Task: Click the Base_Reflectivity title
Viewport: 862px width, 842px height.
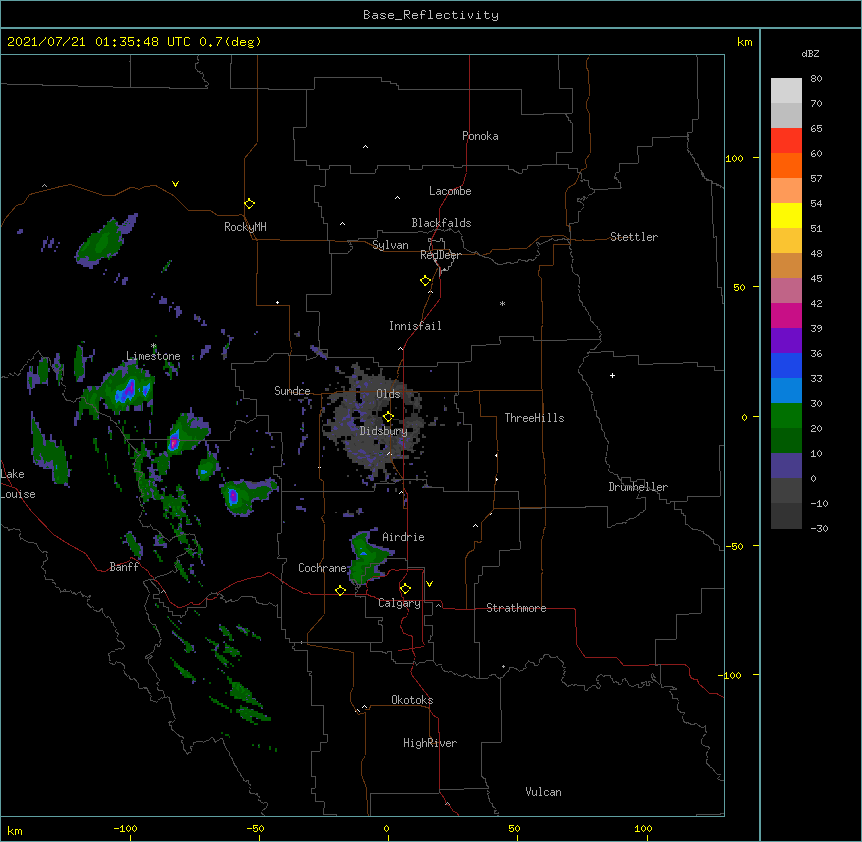Action: (x=431, y=15)
